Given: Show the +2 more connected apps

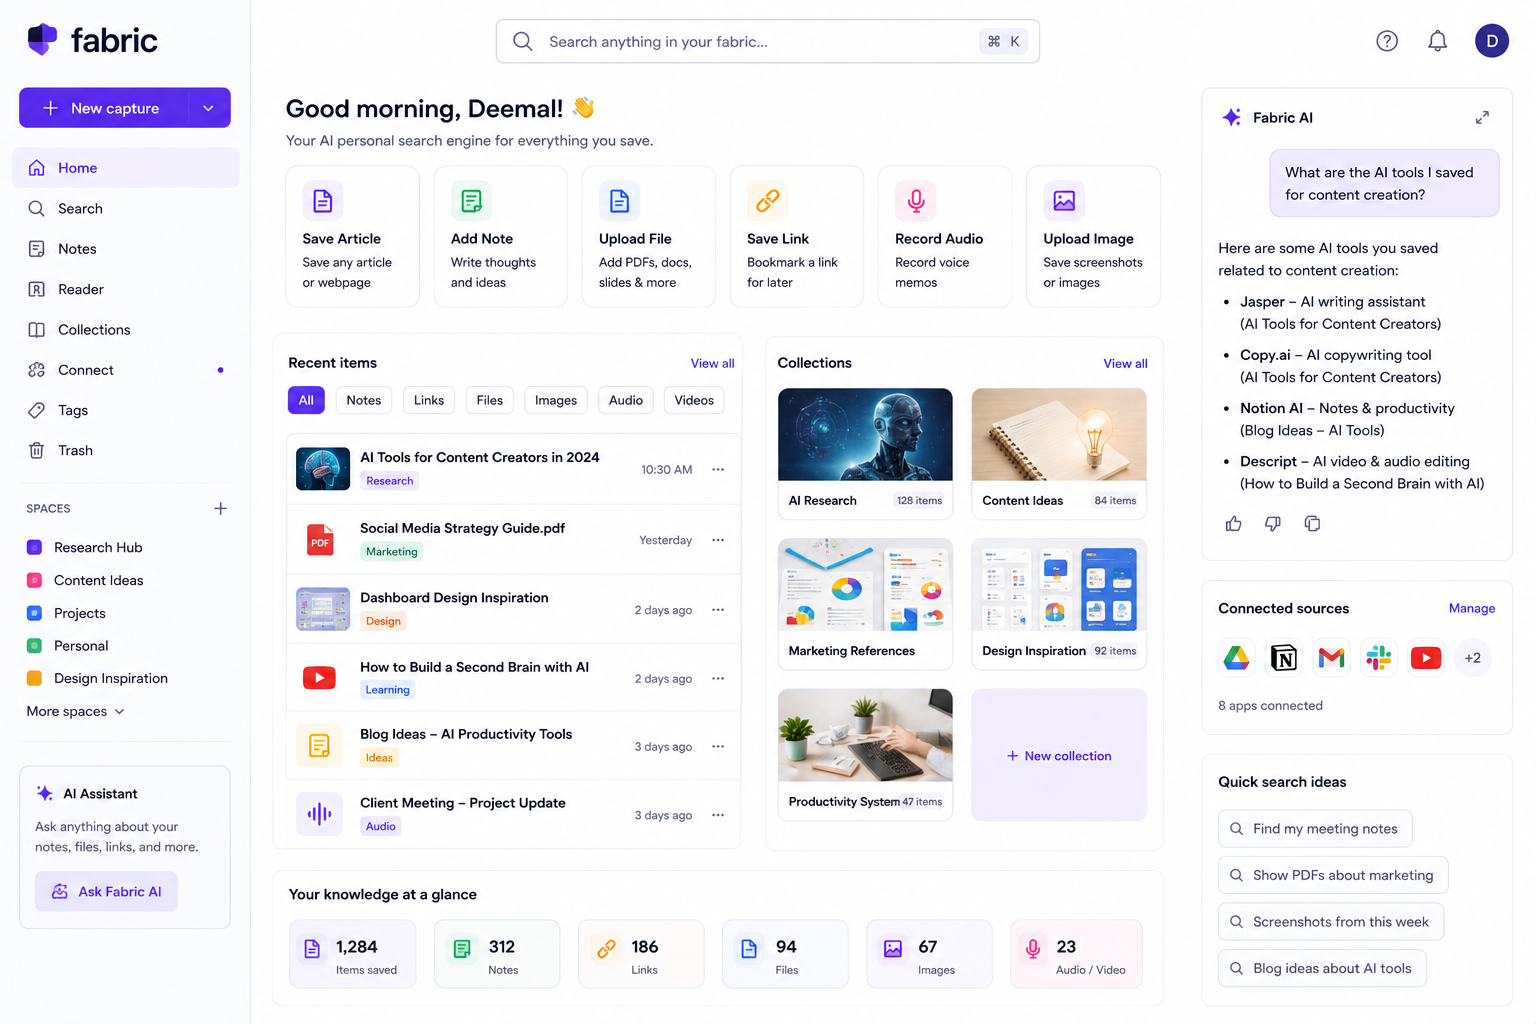Looking at the screenshot, I should point(1473,658).
